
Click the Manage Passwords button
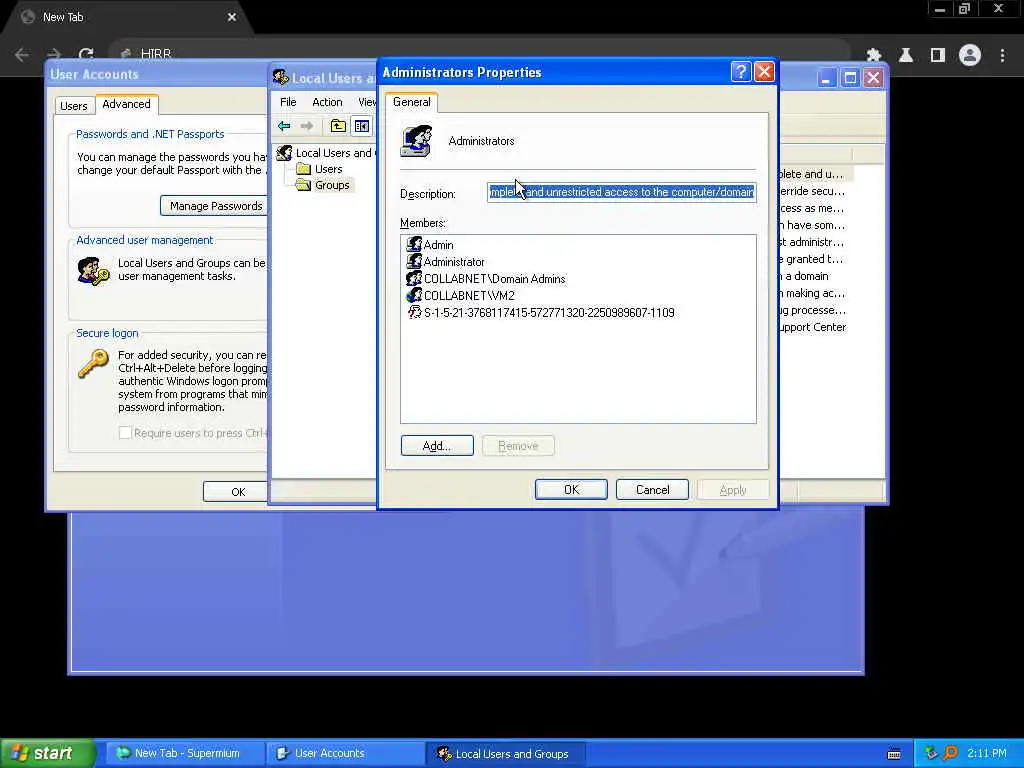216,206
